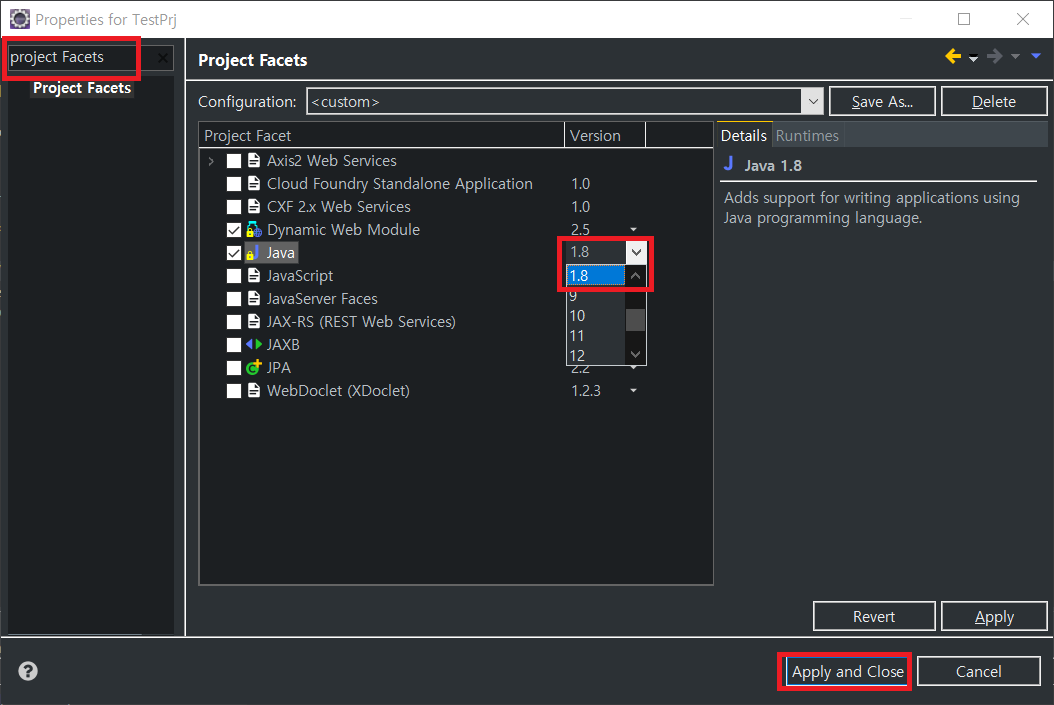Open Dynamic Web Module version dropdown arrow
Screen dimensions: 1054x705
[633, 230]
